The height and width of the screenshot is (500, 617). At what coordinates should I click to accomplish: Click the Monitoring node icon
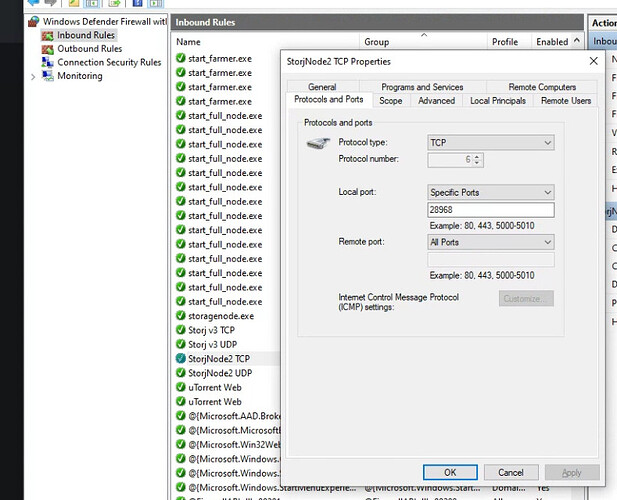pos(48,76)
